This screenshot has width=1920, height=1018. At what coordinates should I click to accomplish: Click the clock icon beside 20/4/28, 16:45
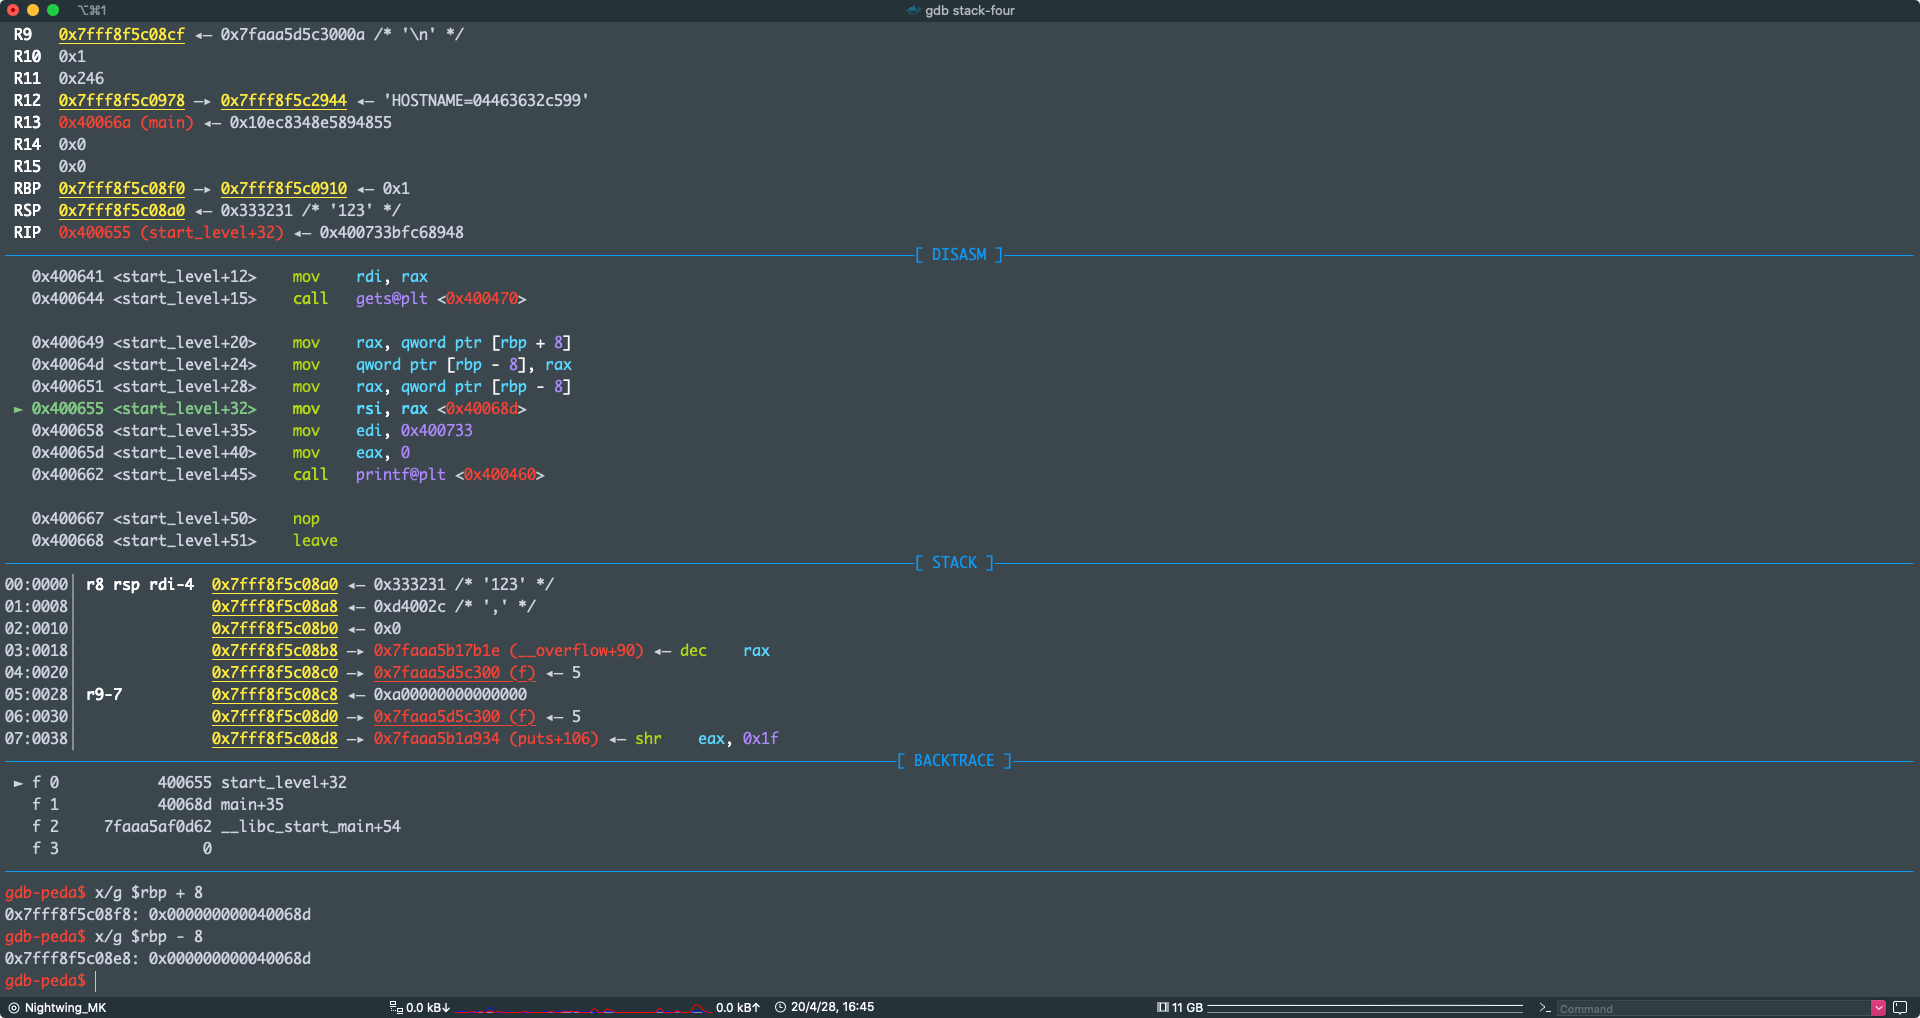[x=781, y=1008]
